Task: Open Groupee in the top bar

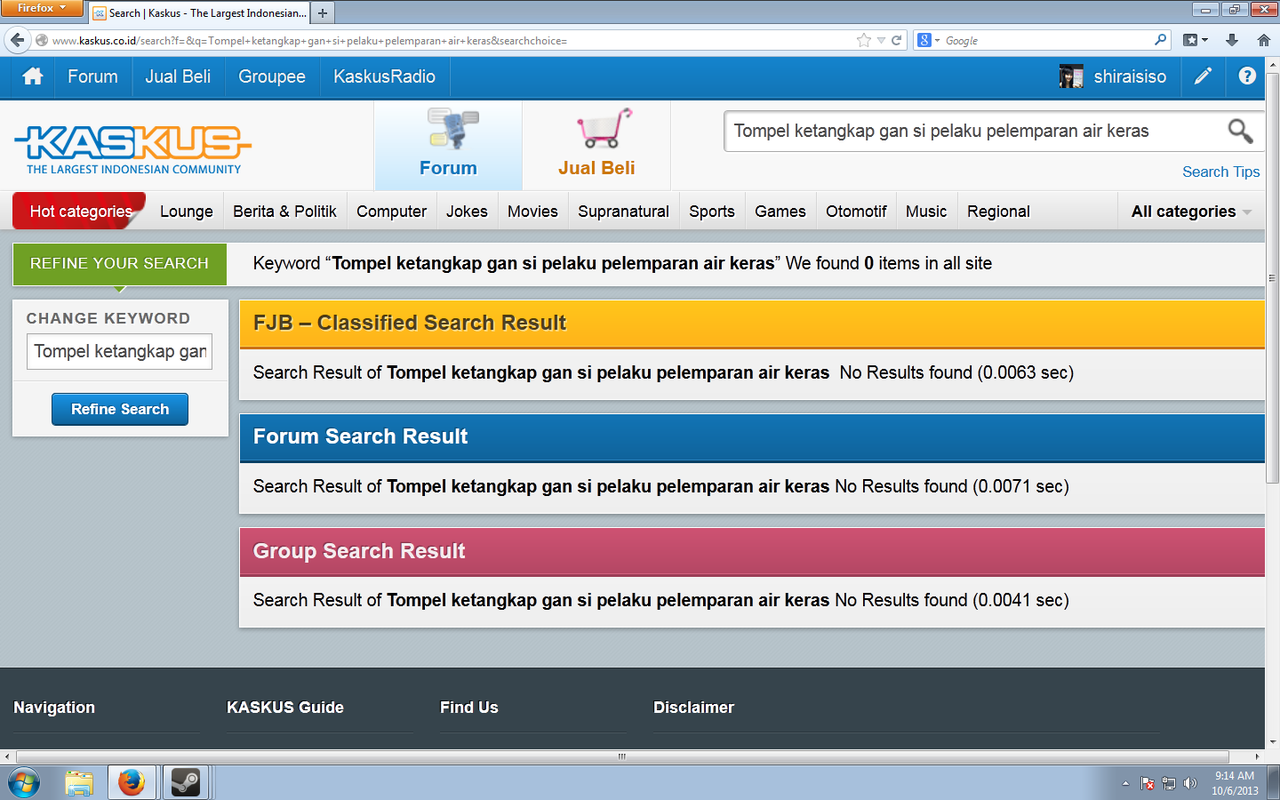Action: point(272,76)
